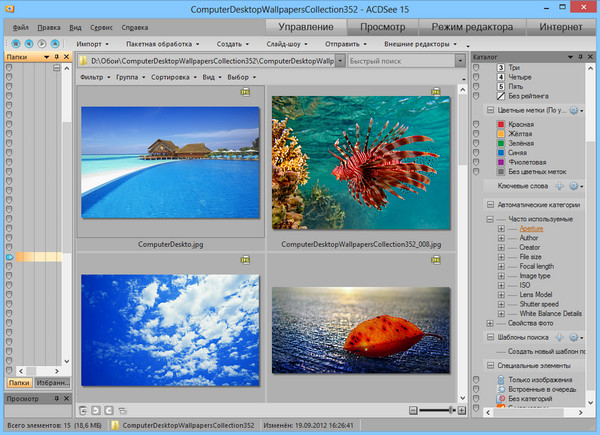
Task: Toggle the Easy-Select marker beside Пять
Action: 477,85
